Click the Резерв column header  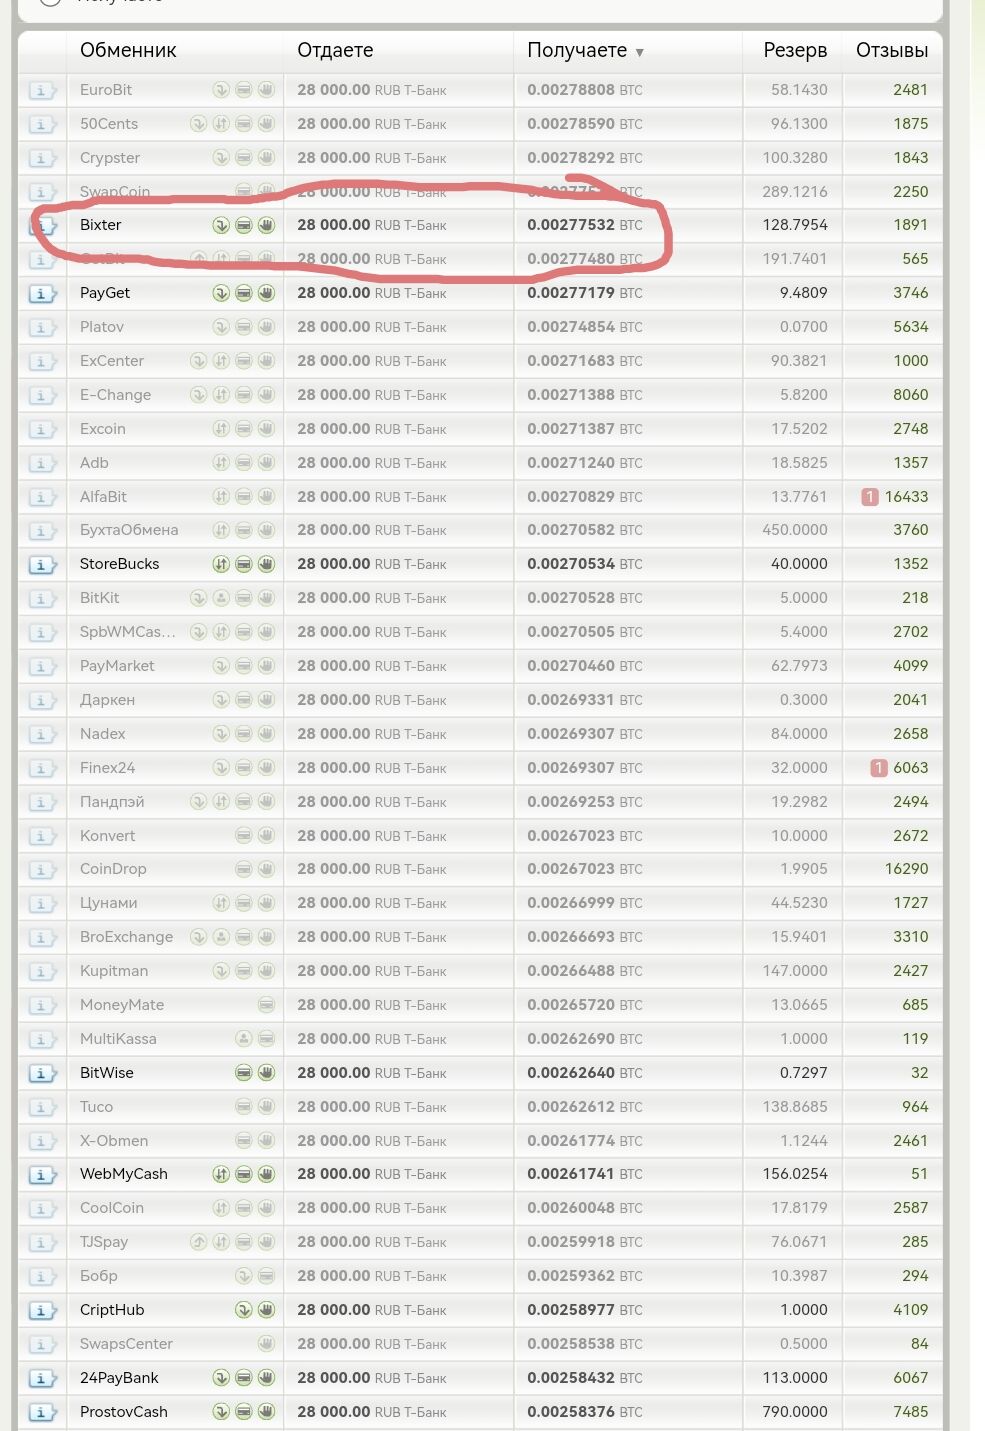pyautogui.click(x=795, y=50)
